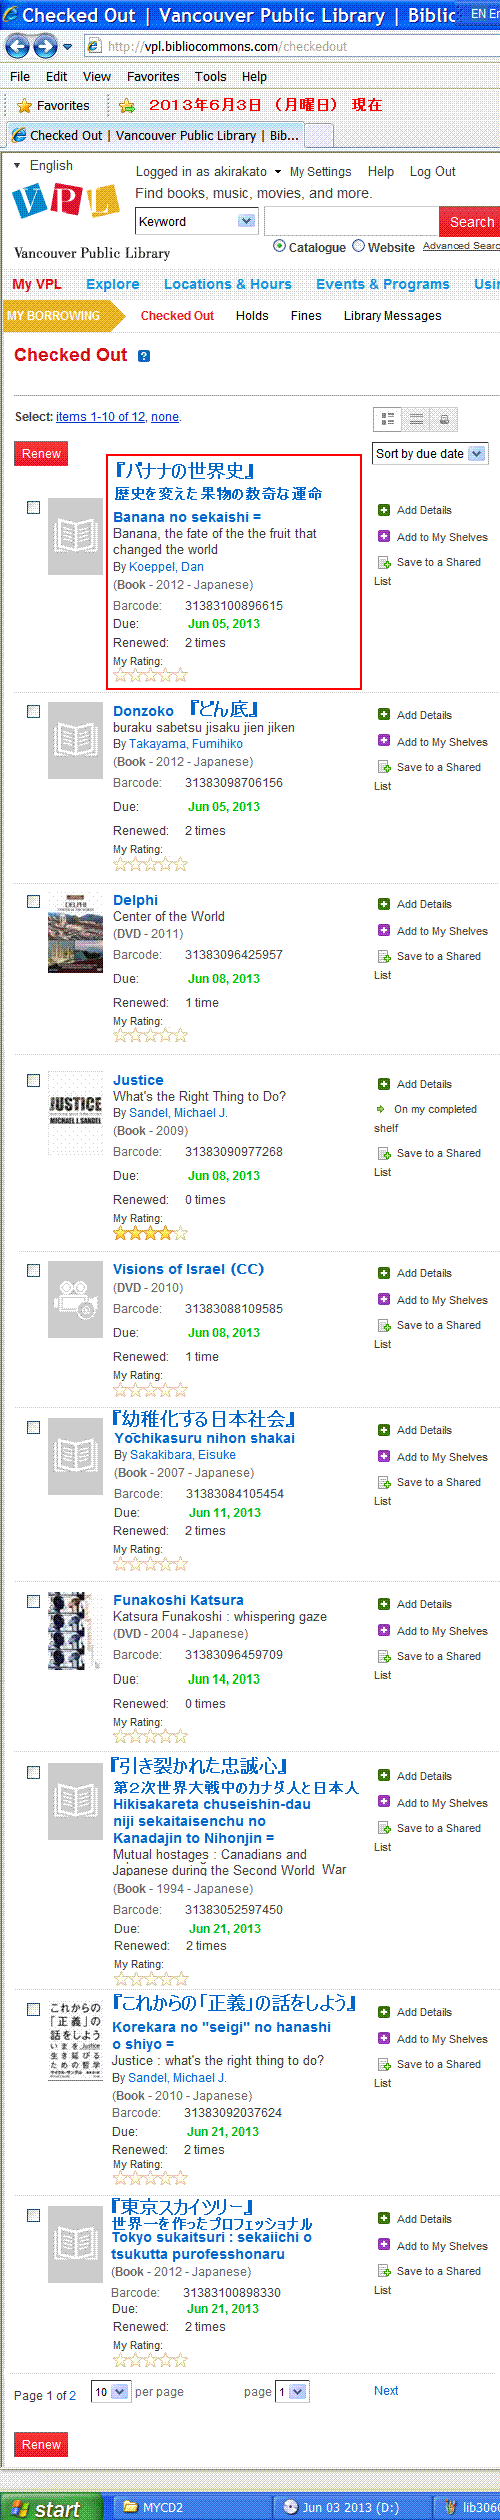Open the Explore navigation menu
The image size is (500, 2520).
113,284
